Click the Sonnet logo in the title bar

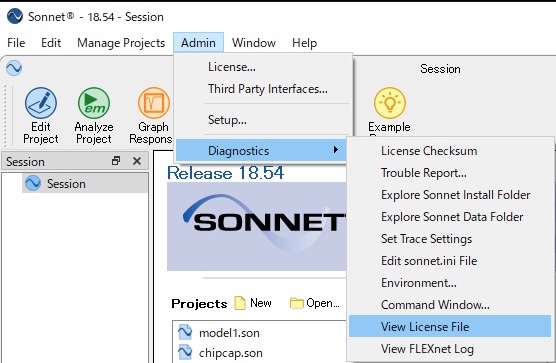tap(15, 16)
